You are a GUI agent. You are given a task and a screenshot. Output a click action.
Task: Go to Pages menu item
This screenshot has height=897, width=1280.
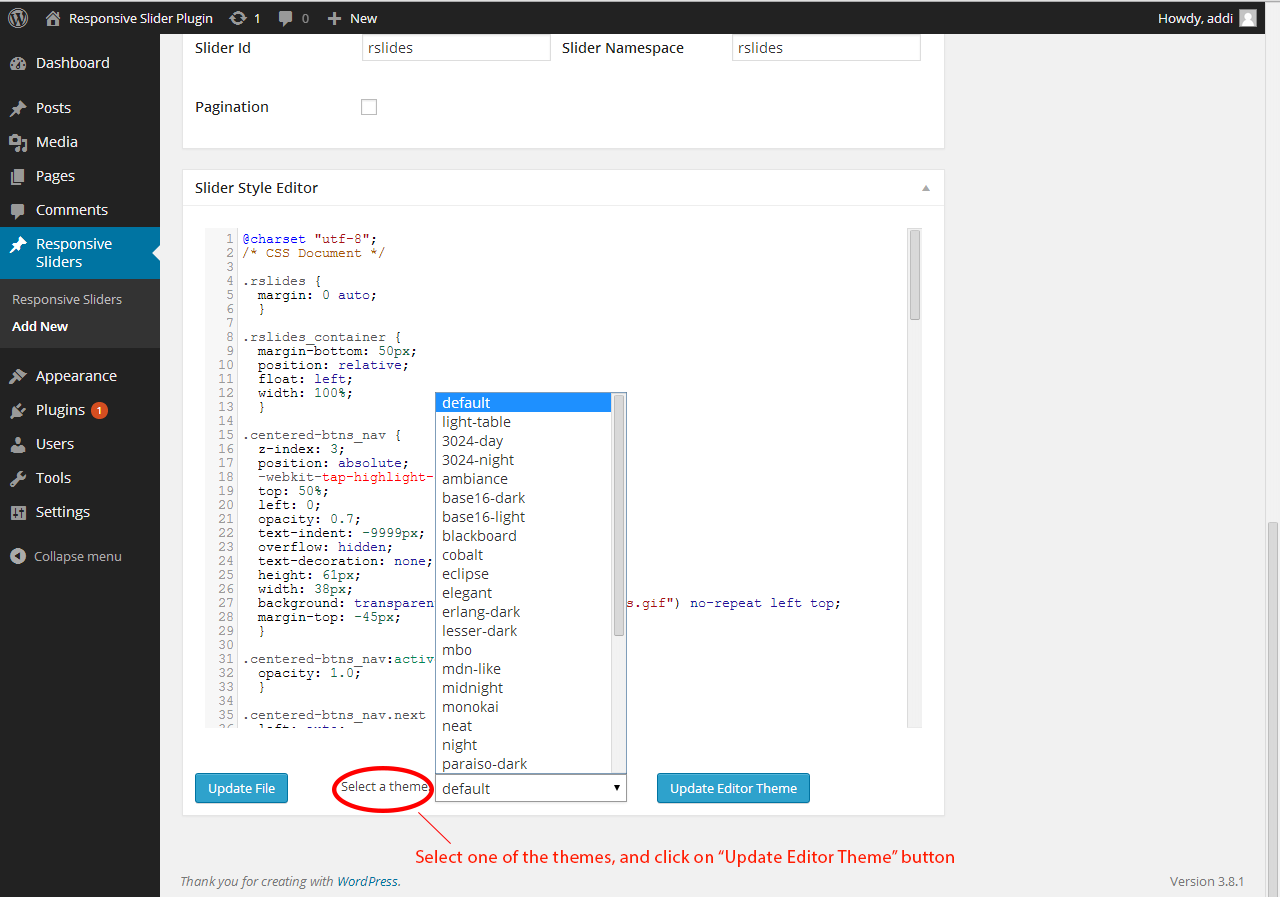[x=80, y=176]
